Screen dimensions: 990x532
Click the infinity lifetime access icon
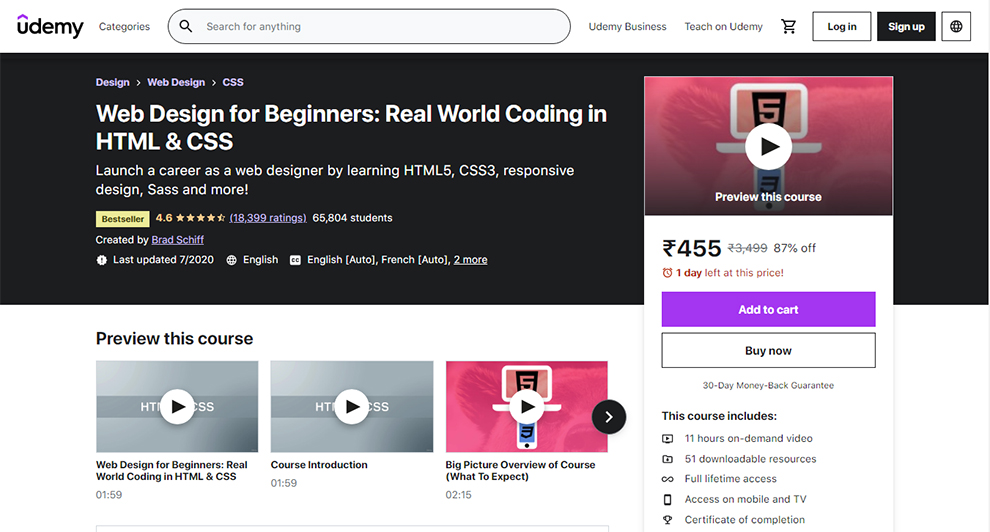667,479
